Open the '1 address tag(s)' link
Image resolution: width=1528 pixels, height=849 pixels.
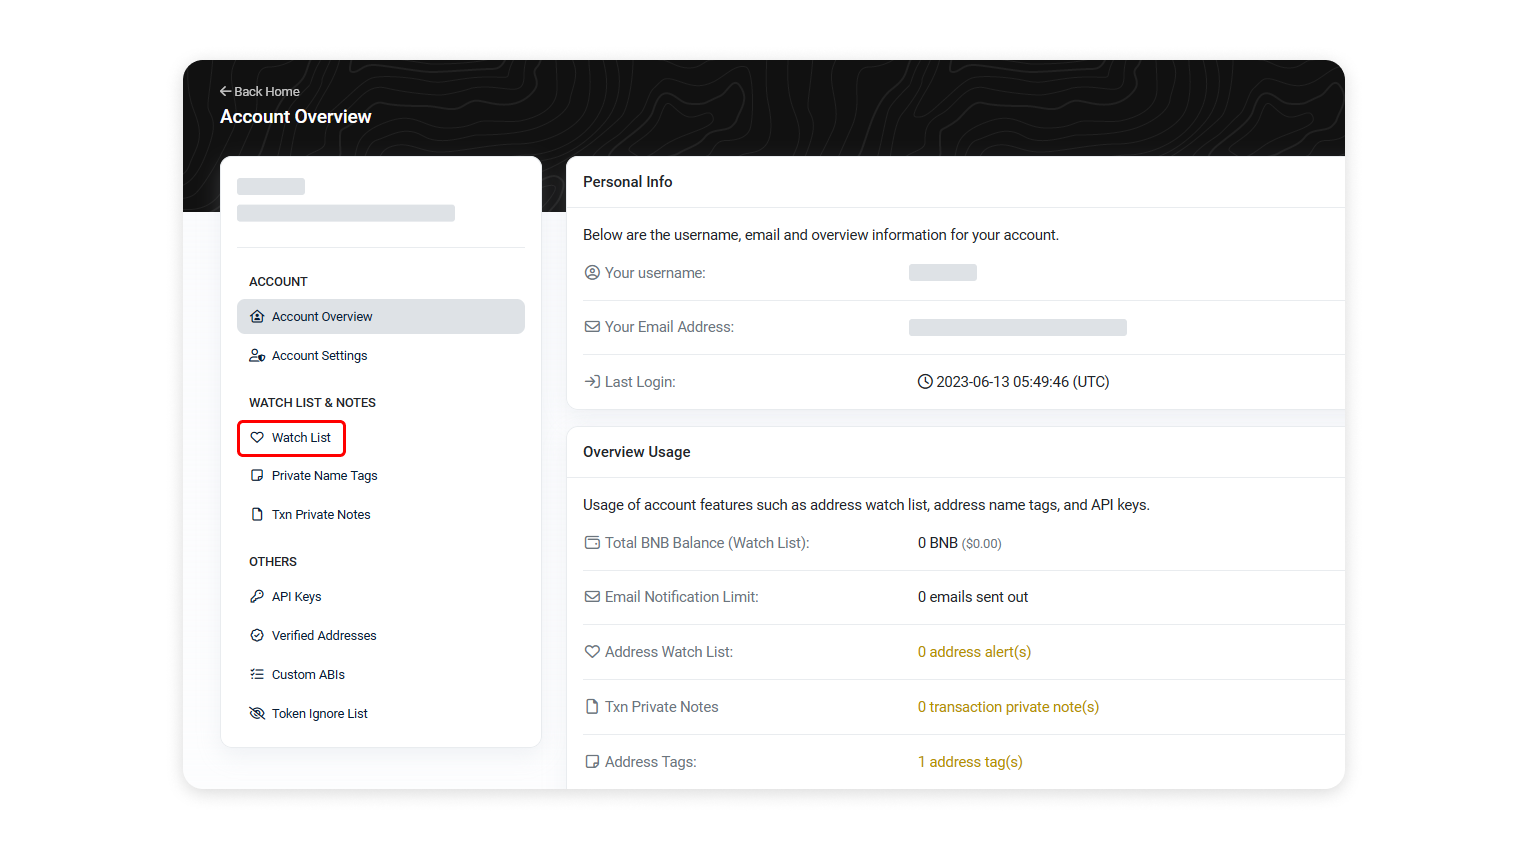click(970, 762)
